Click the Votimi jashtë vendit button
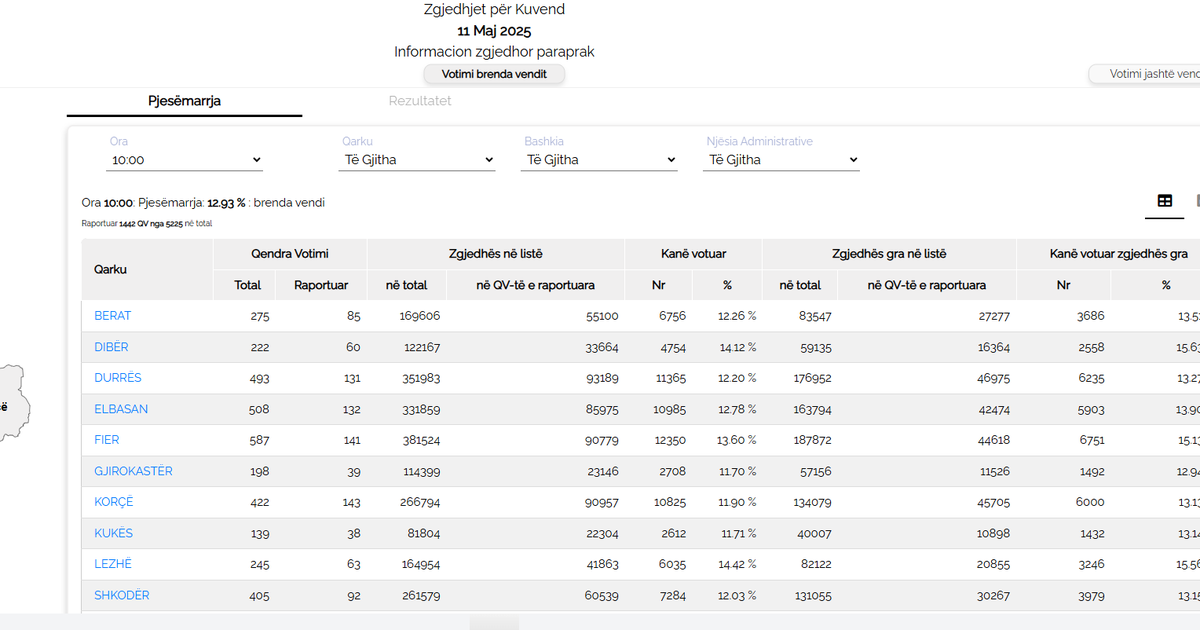 [1146, 74]
